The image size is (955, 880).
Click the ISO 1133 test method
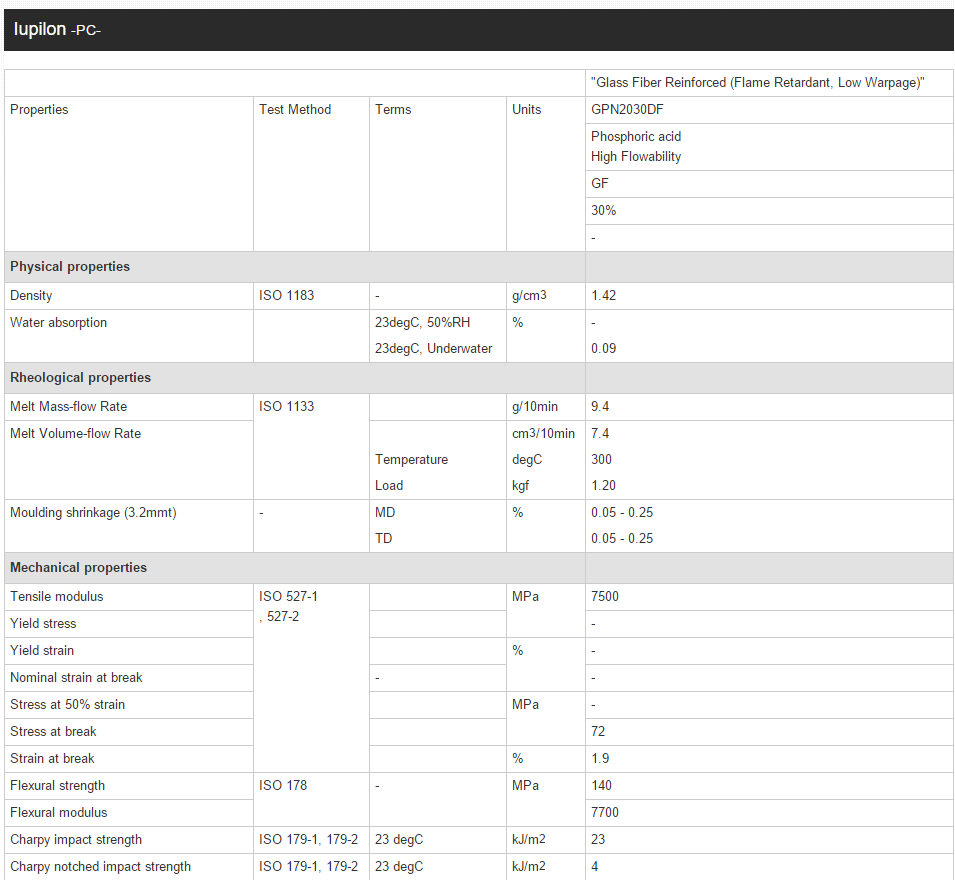[x=286, y=406]
